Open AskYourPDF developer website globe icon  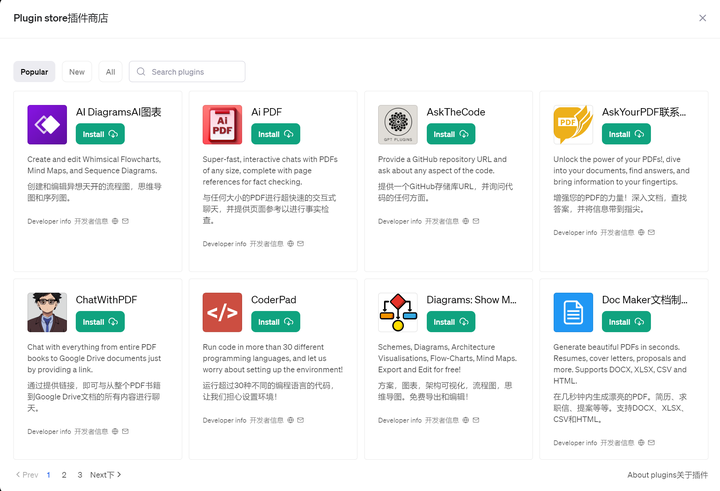(x=641, y=232)
